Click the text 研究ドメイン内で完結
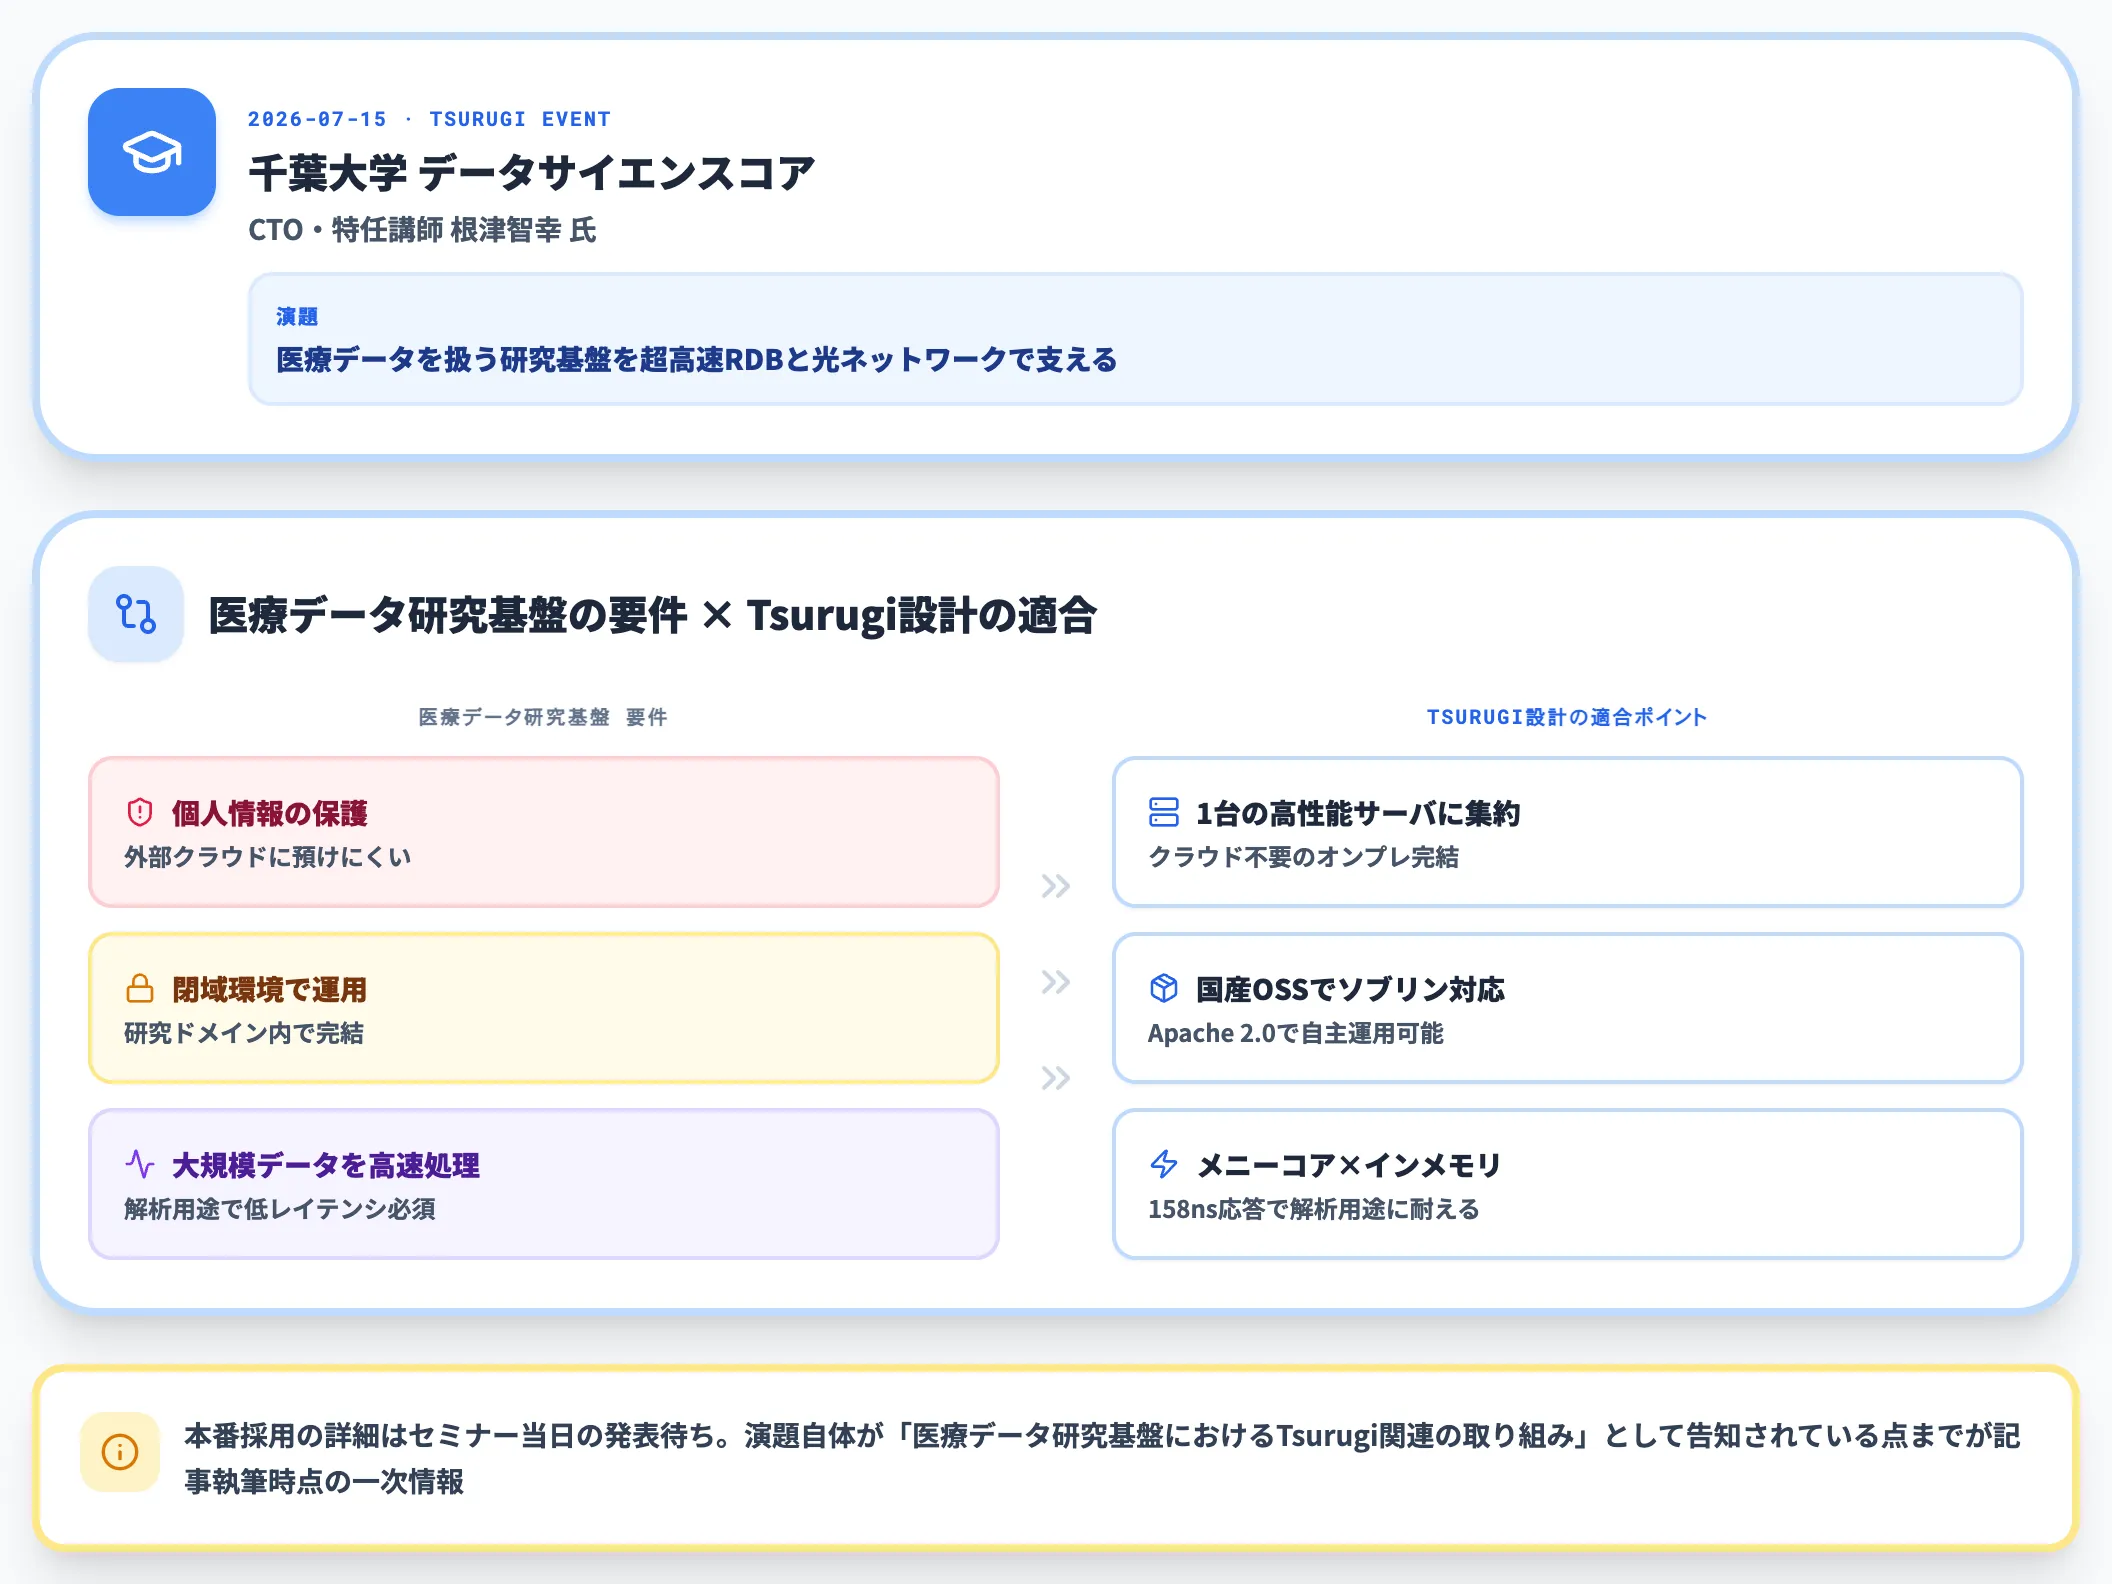This screenshot has width=2112, height=1584. pos(244,1033)
